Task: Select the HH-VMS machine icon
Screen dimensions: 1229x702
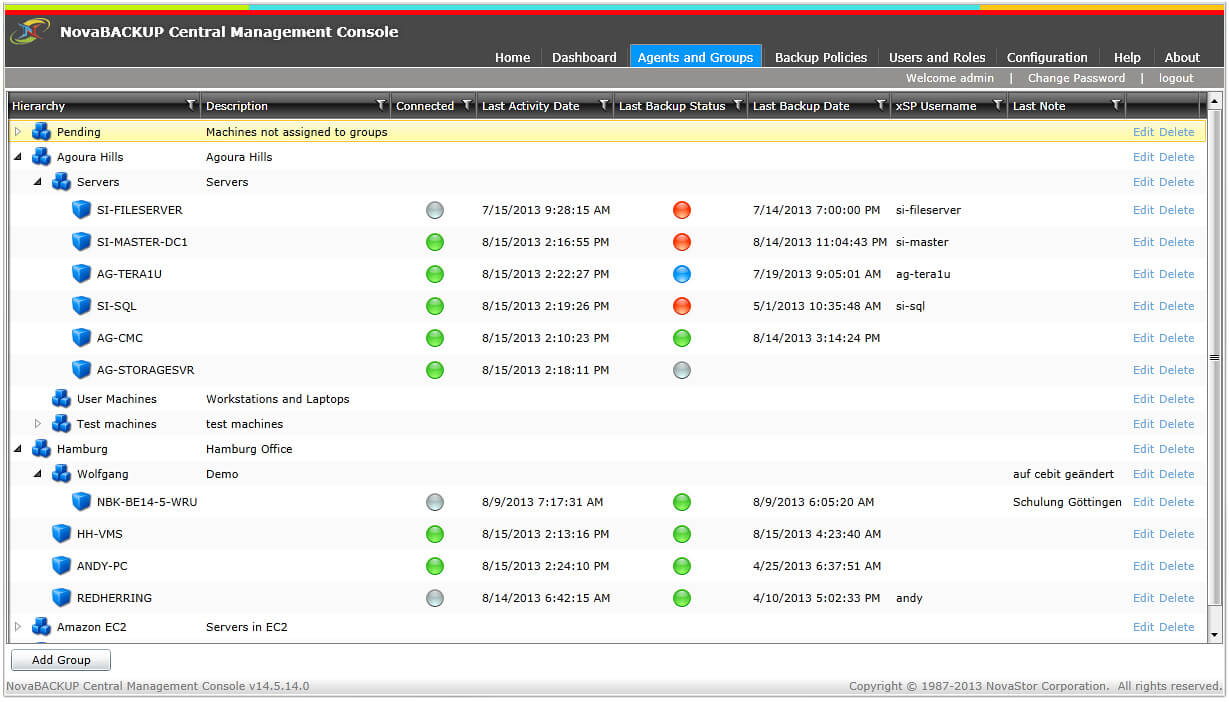Action: point(61,534)
